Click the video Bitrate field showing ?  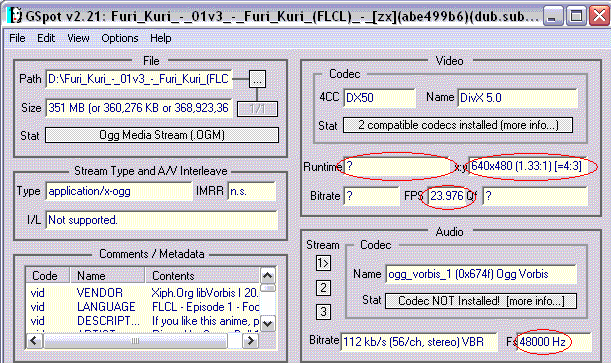371,196
